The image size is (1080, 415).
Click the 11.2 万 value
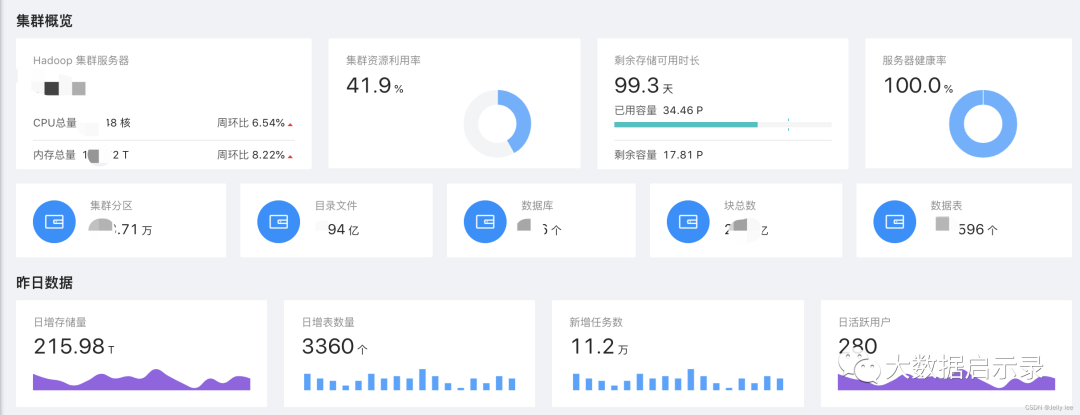point(599,347)
